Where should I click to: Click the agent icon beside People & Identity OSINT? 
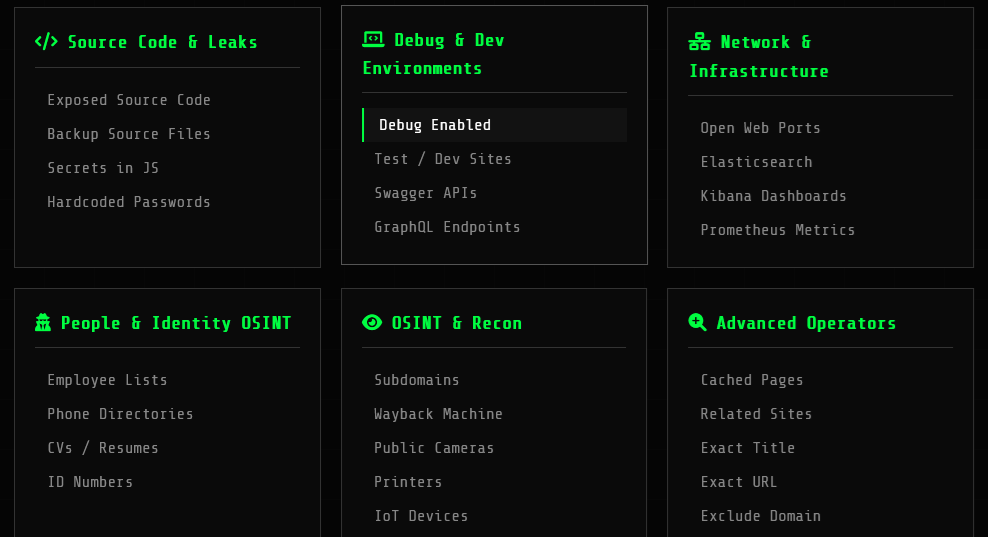tap(43, 323)
